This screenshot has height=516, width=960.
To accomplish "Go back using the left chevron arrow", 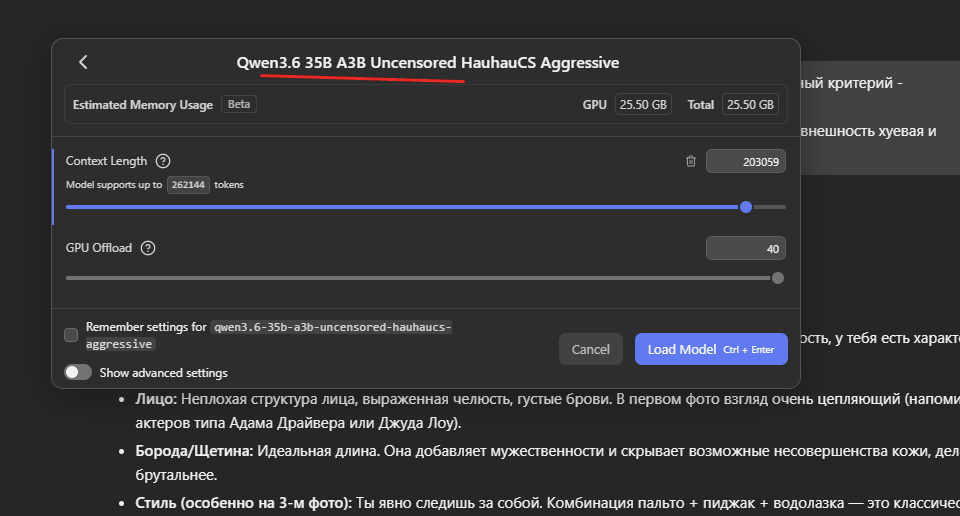I will (x=83, y=62).
